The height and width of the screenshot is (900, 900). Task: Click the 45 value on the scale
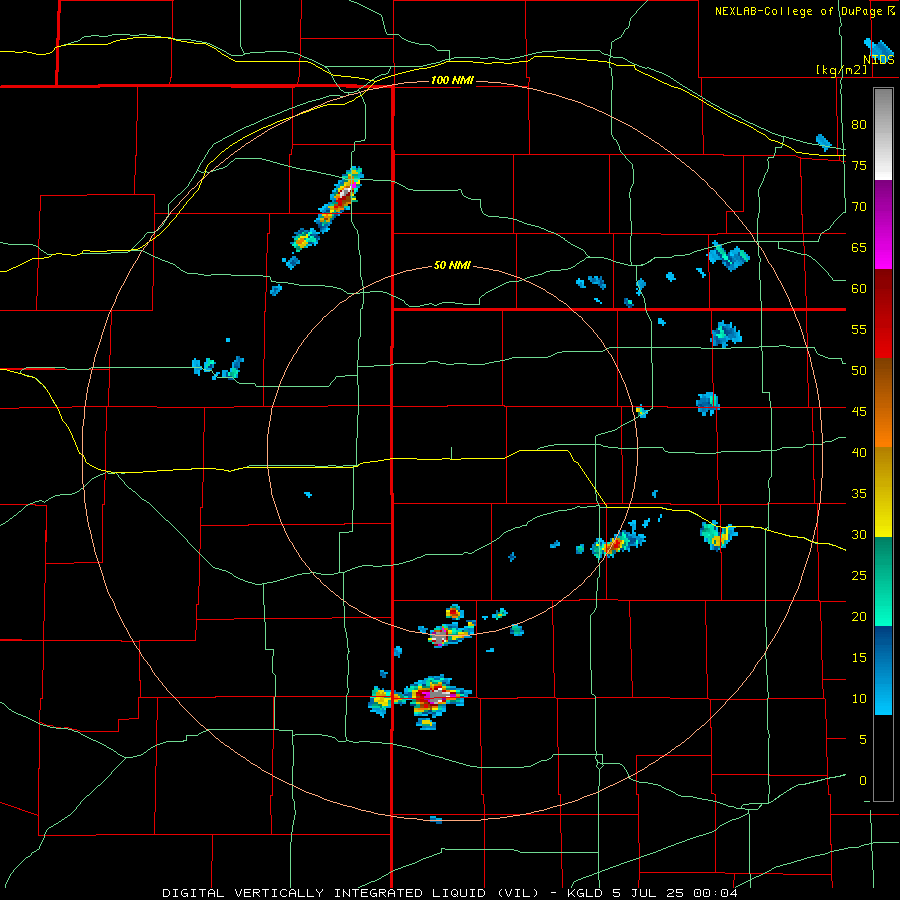[x=859, y=412]
